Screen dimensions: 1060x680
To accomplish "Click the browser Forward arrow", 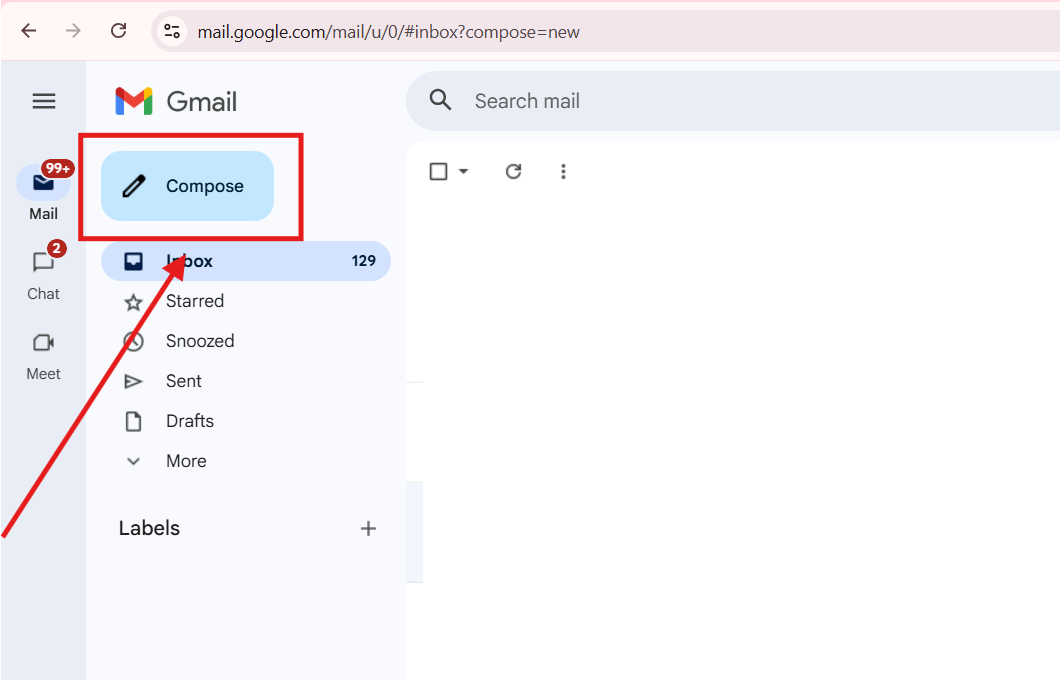I will (73, 30).
